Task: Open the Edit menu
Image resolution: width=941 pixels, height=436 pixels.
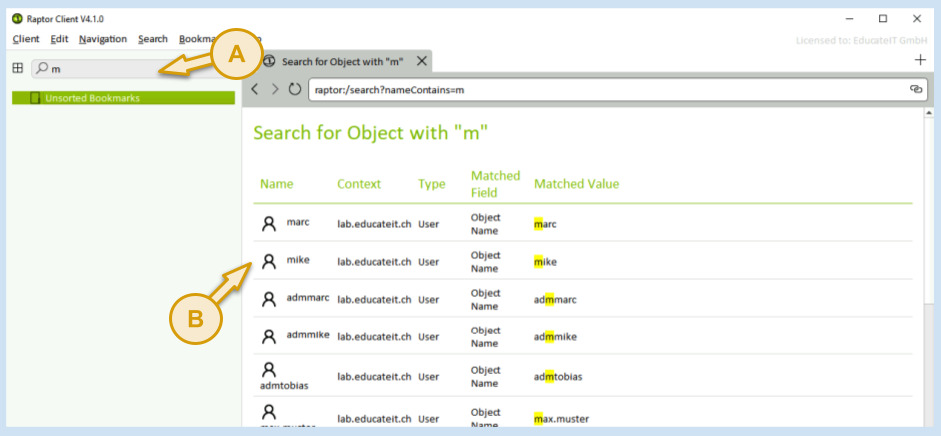Action: tap(59, 39)
